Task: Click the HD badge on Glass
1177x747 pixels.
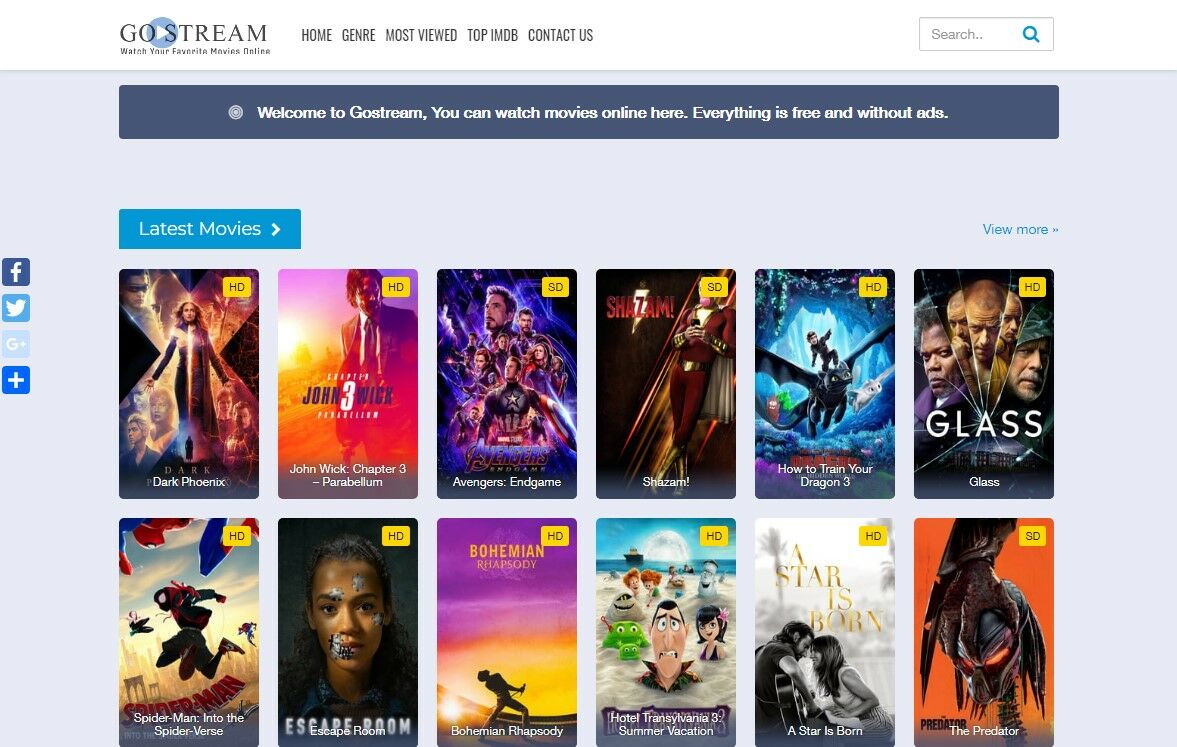Action: 1032,287
